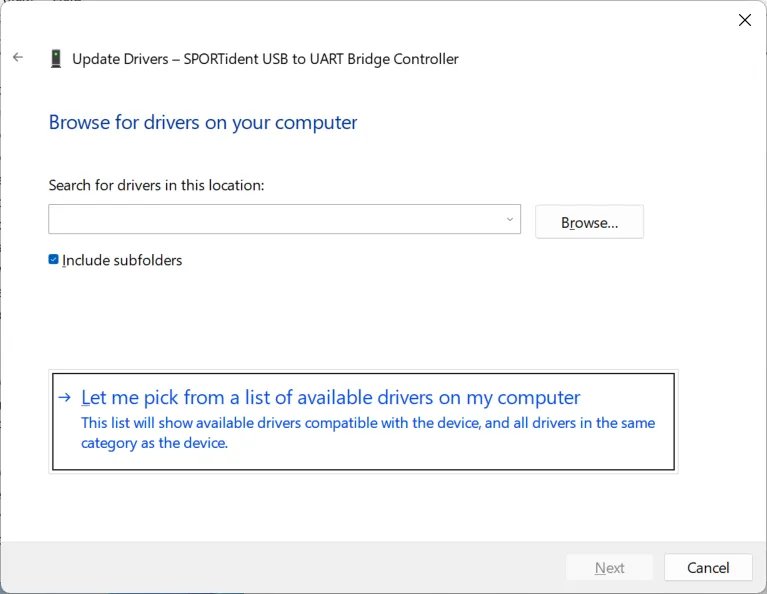Click the 'Include subfolders' label text

pos(122,260)
